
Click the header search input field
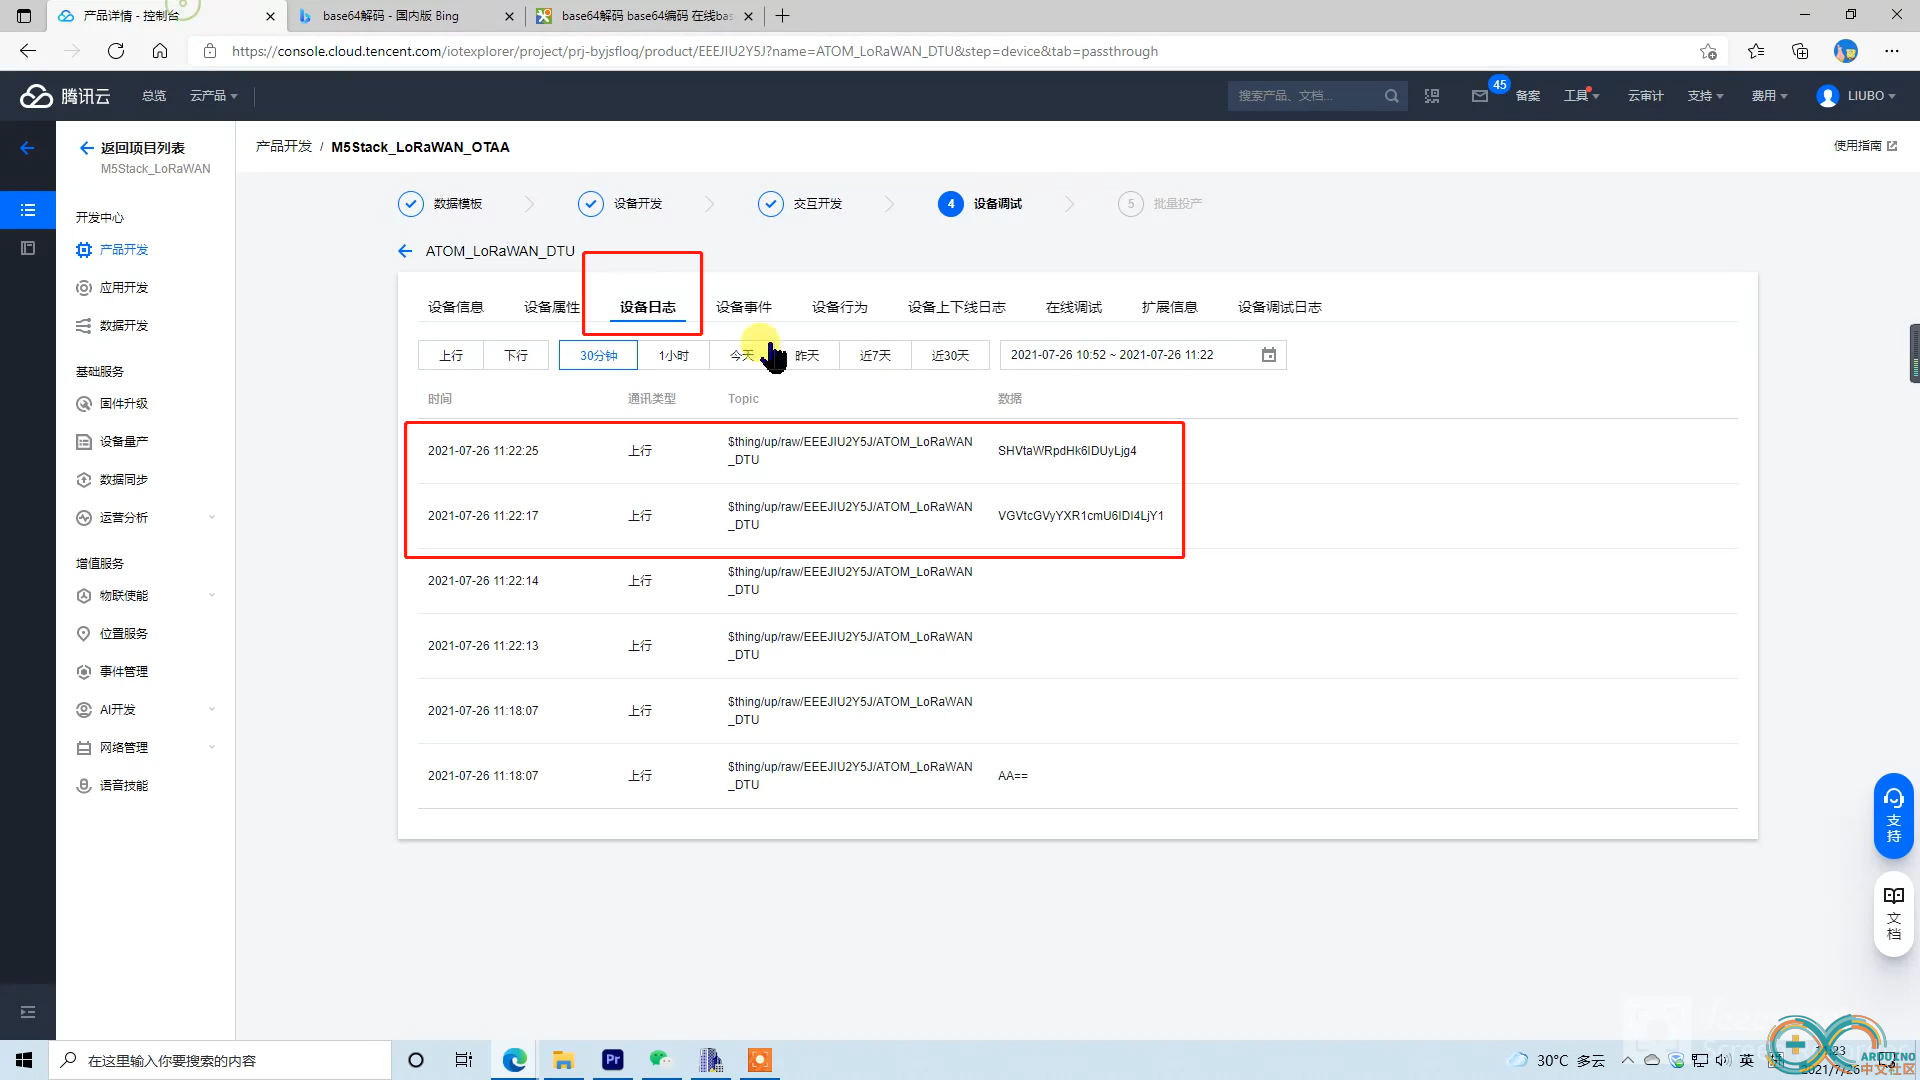tap(1306, 96)
